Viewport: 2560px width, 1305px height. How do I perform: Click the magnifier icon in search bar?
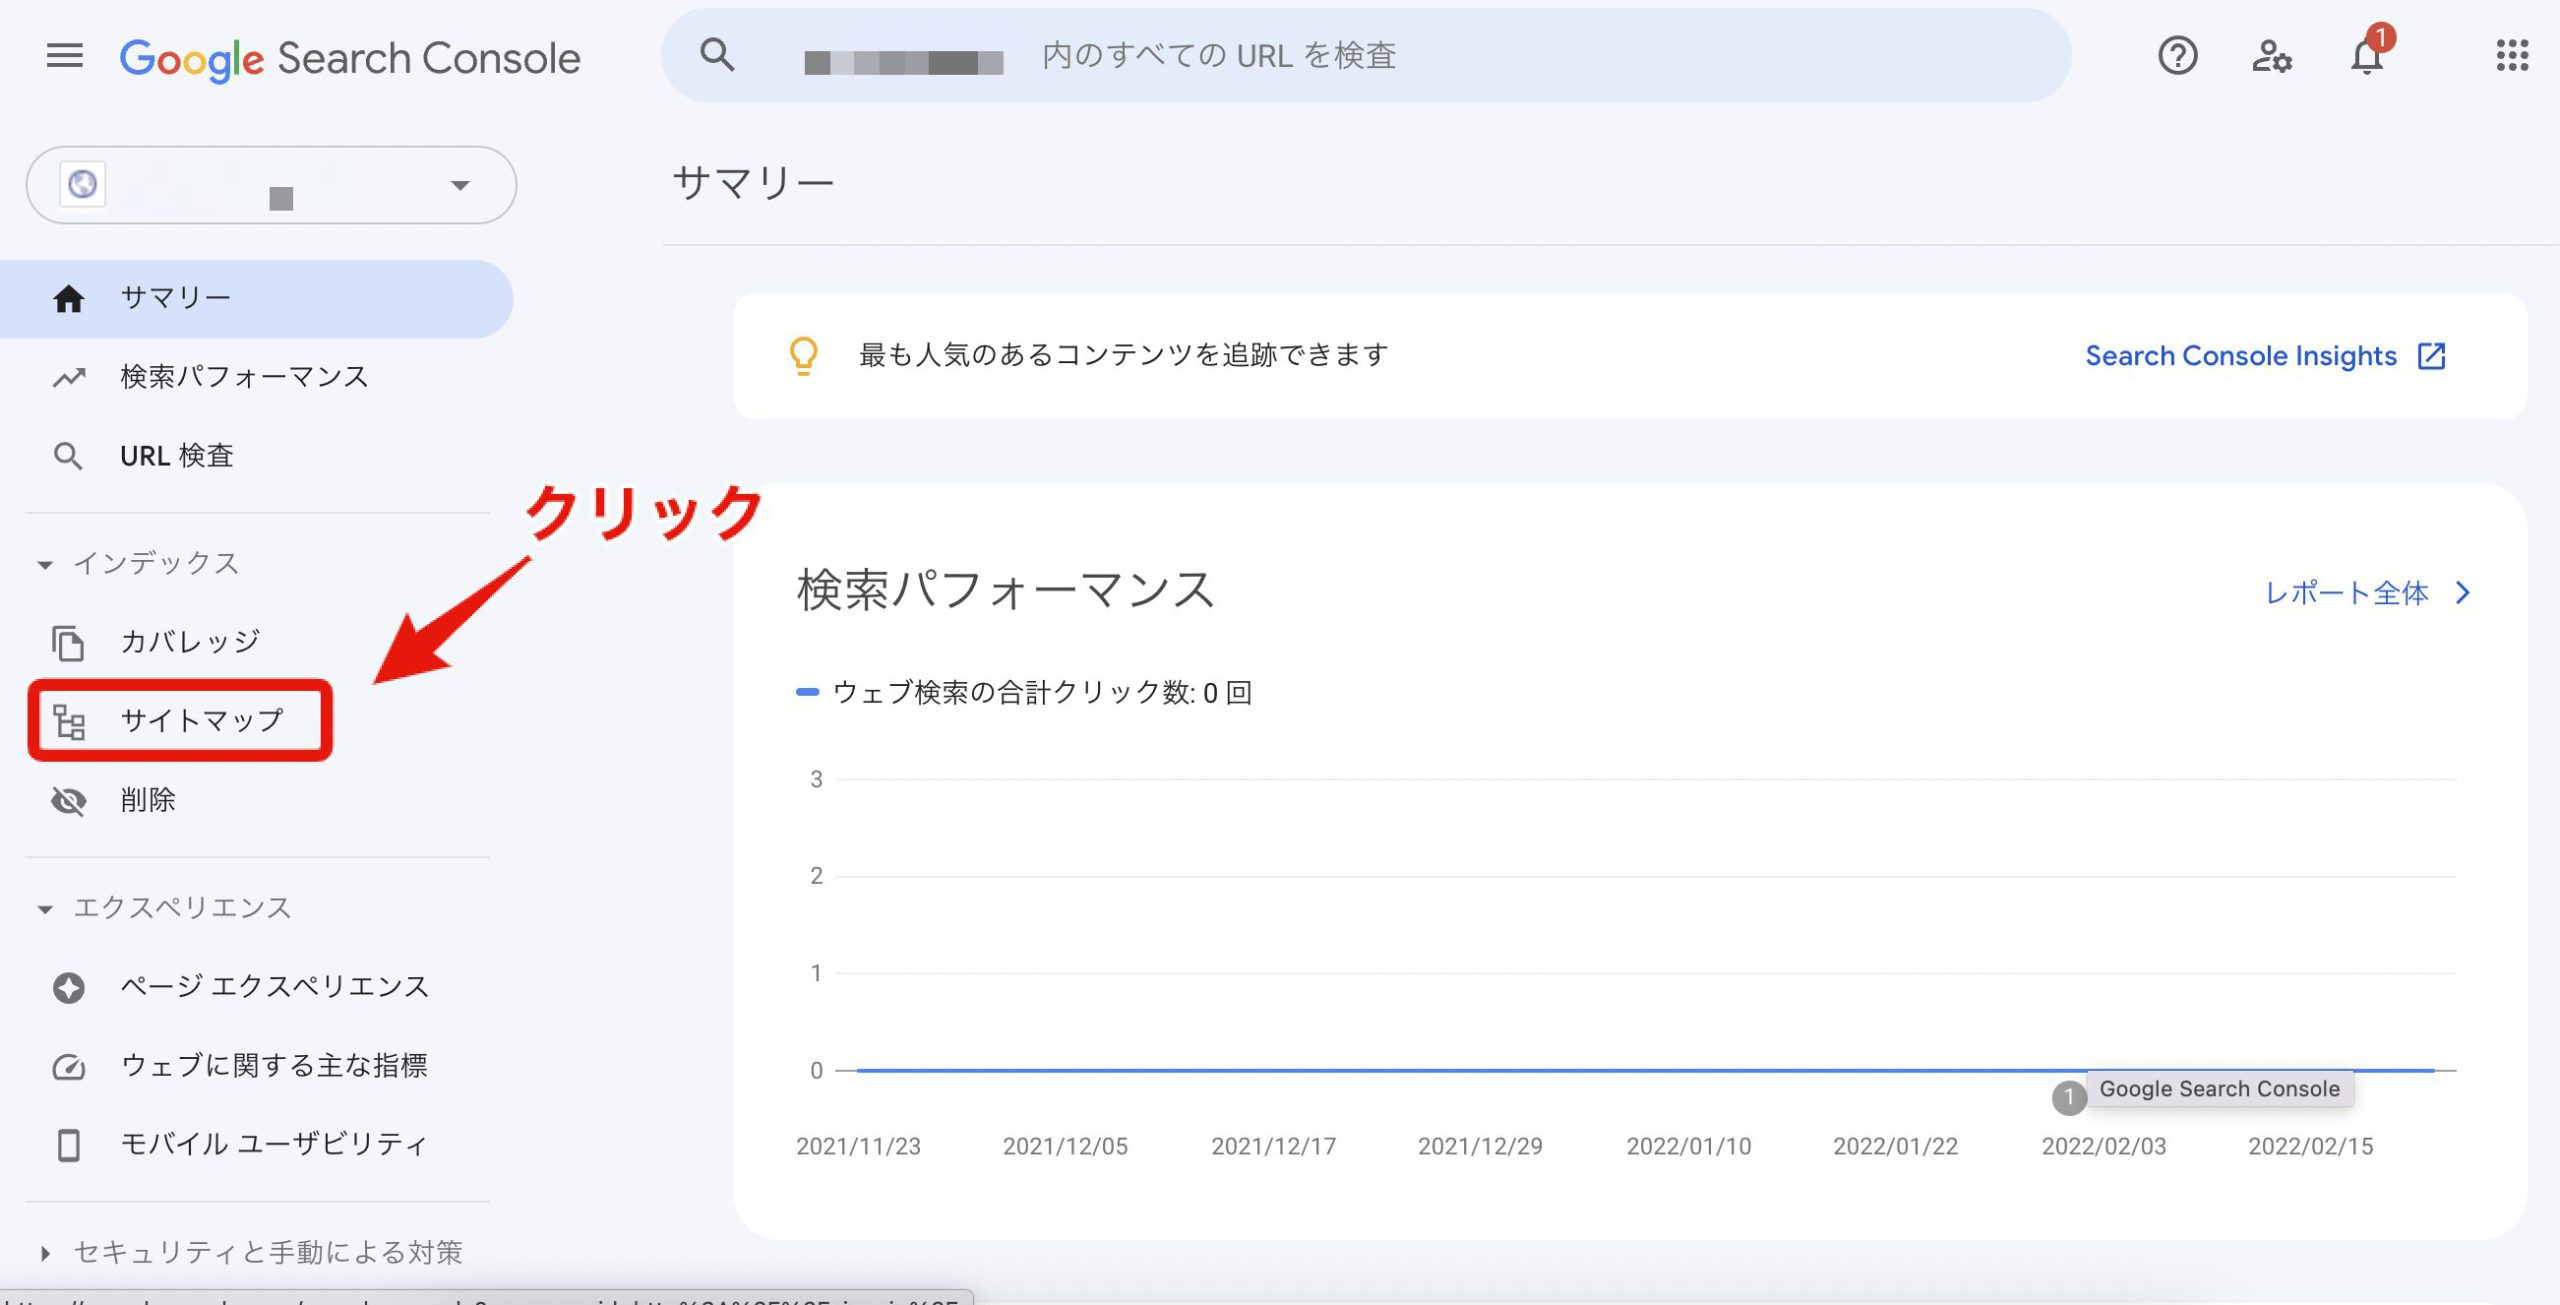point(717,55)
